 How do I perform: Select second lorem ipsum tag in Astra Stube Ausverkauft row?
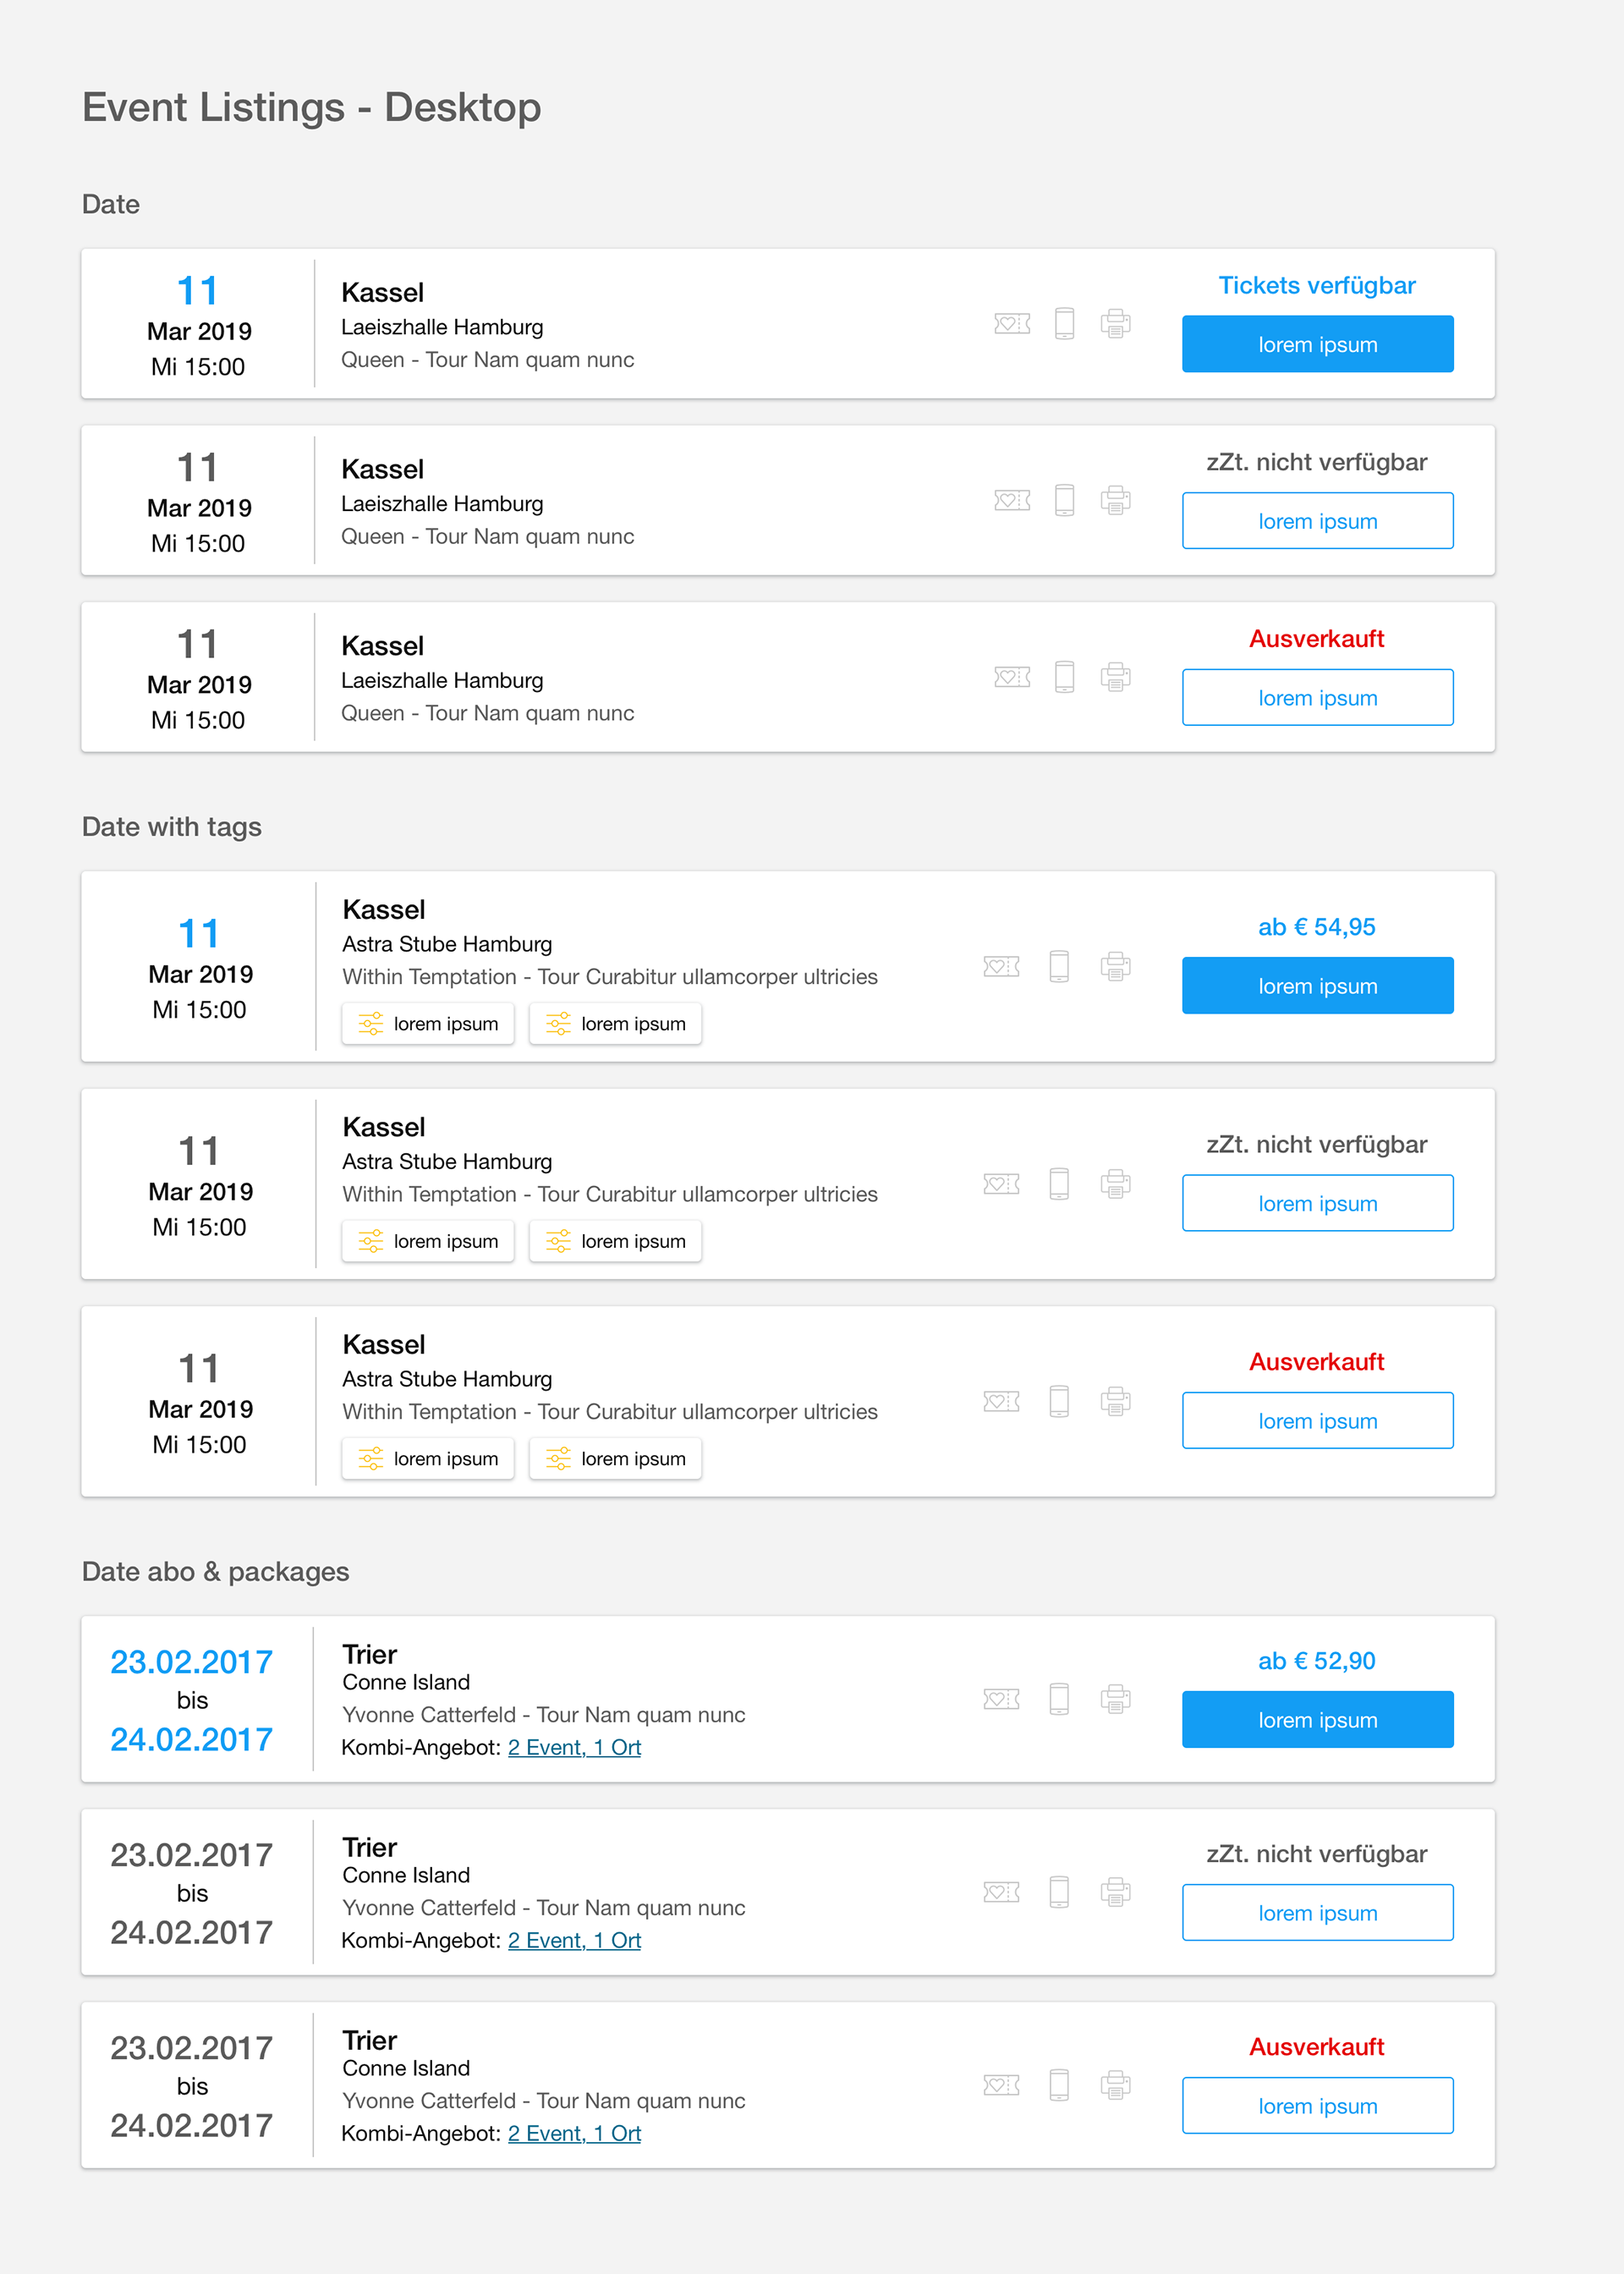coord(615,1459)
